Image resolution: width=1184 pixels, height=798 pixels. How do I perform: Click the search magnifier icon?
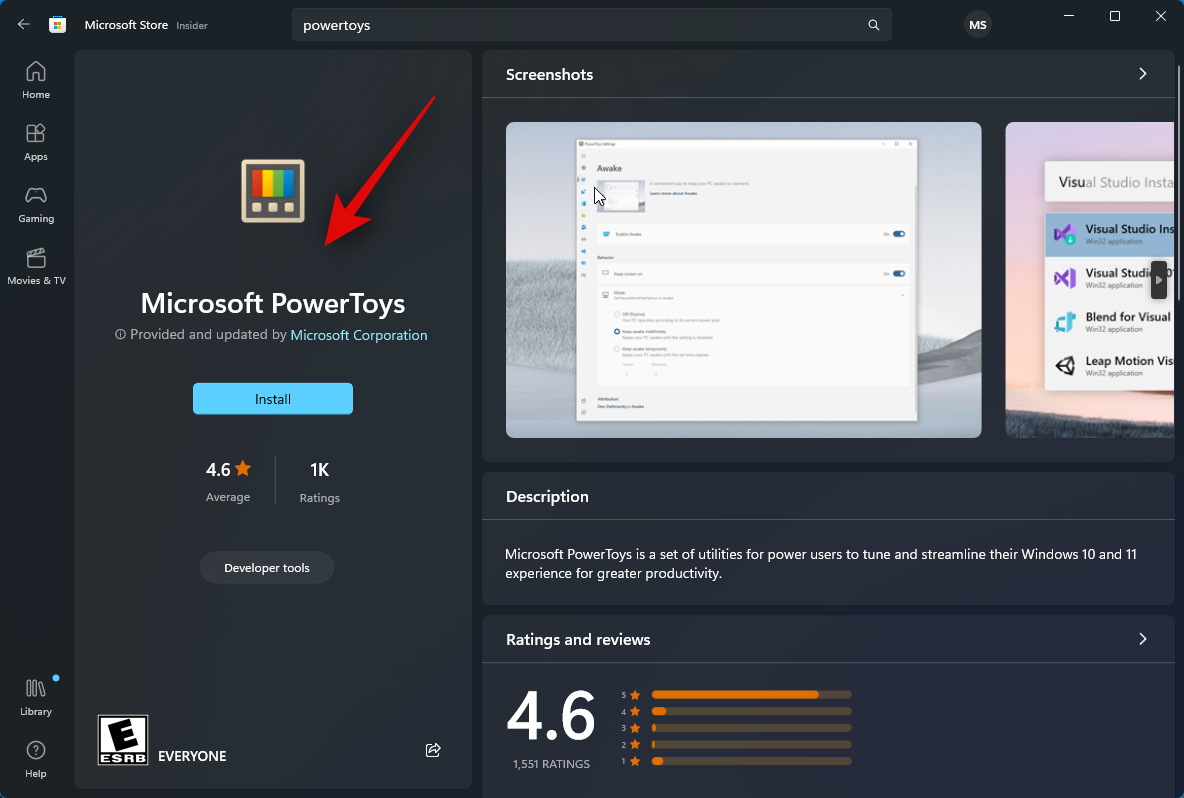point(873,24)
